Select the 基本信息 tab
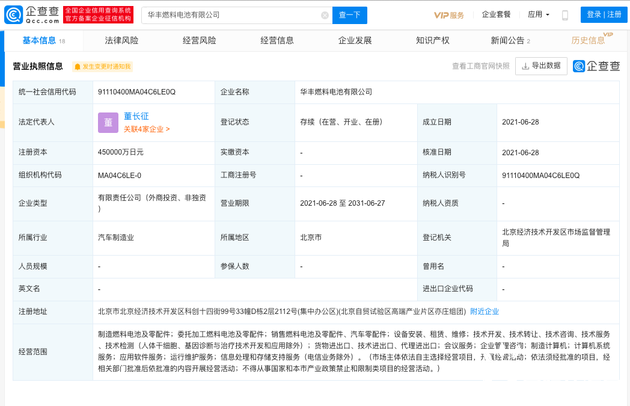Image resolution: width=630 pixels, height=406 pixels. (43, 41)
